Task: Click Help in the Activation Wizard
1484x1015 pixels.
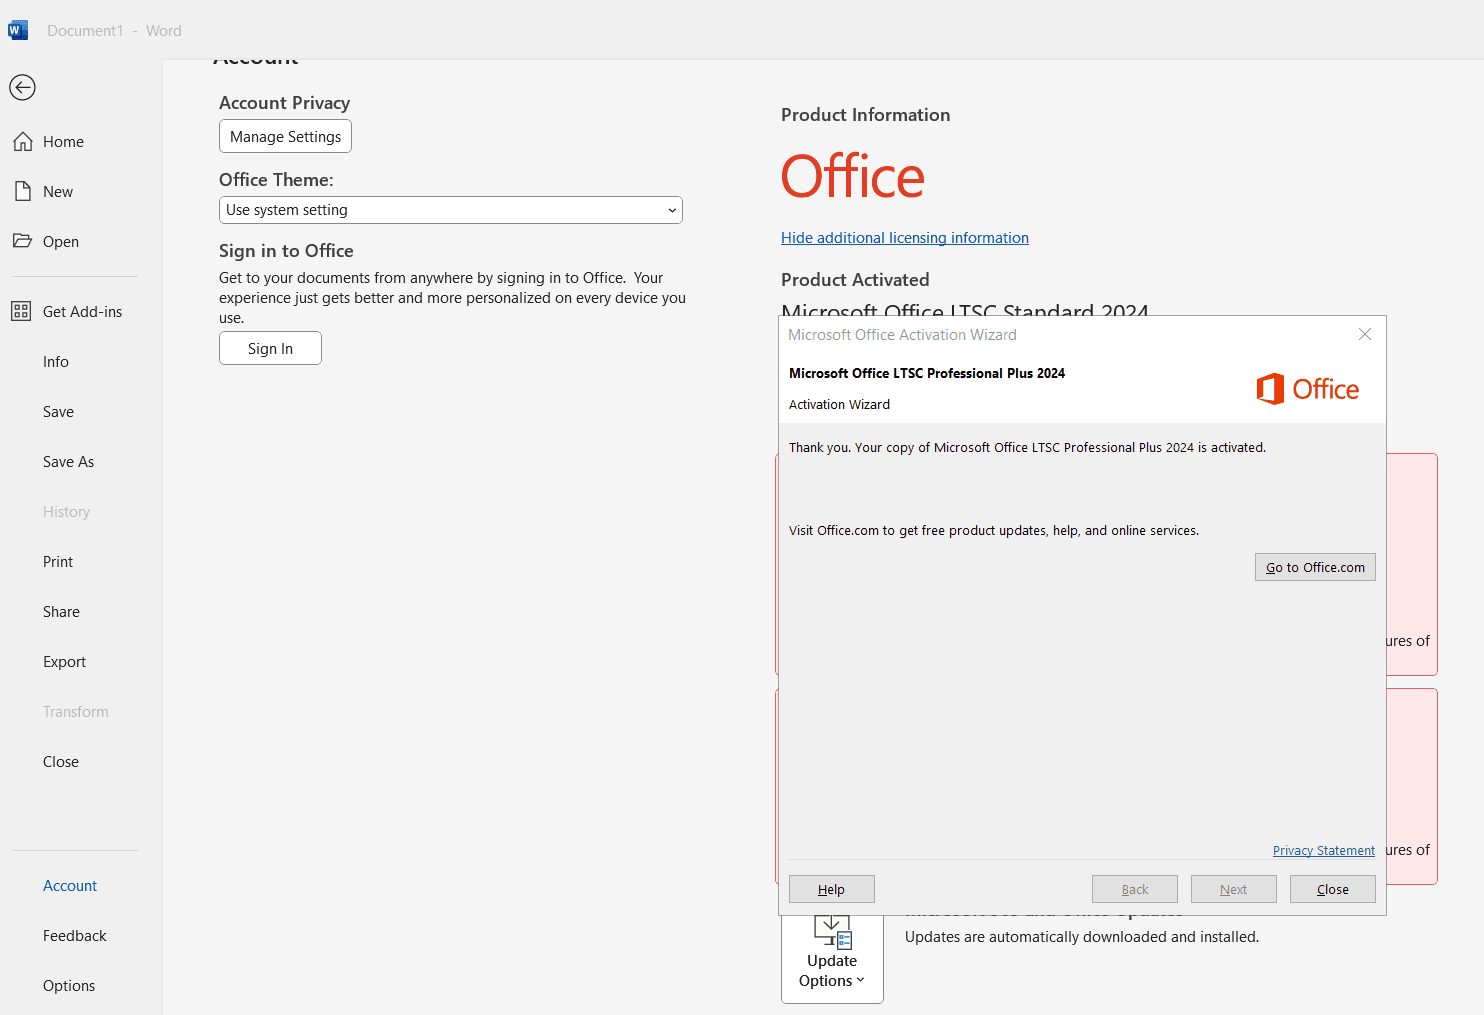Action: pos(831,890)
